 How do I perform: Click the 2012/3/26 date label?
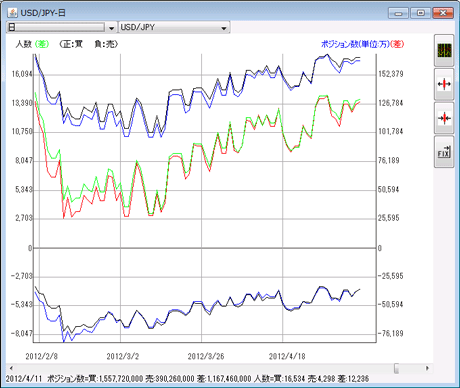(x=206, y=356)
